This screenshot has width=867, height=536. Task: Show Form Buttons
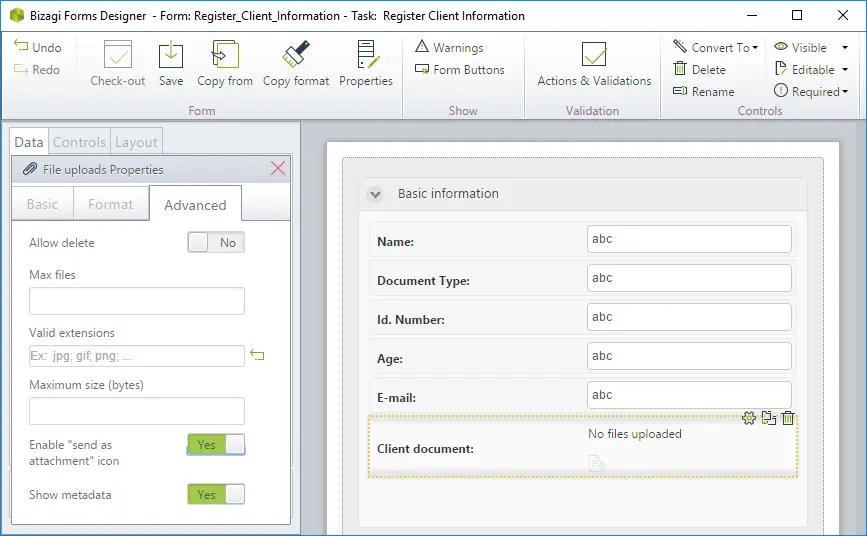pos(459,70)
